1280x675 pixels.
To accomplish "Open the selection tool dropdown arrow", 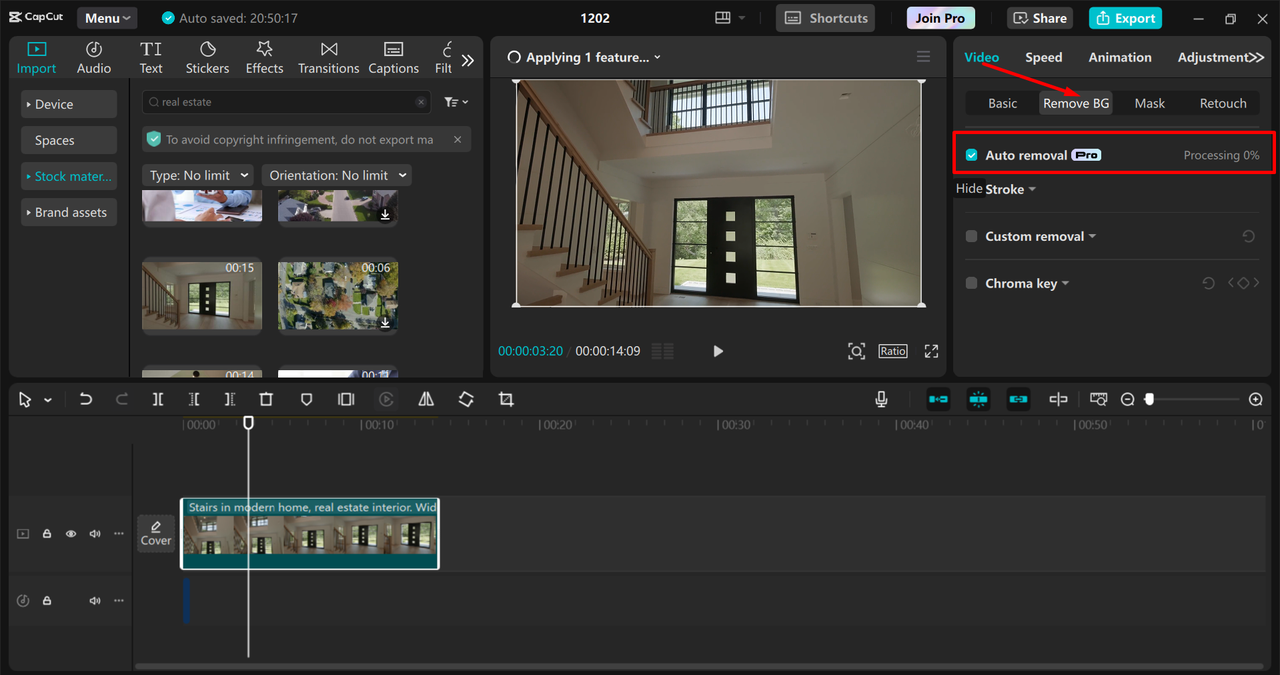I will (48, 400).
